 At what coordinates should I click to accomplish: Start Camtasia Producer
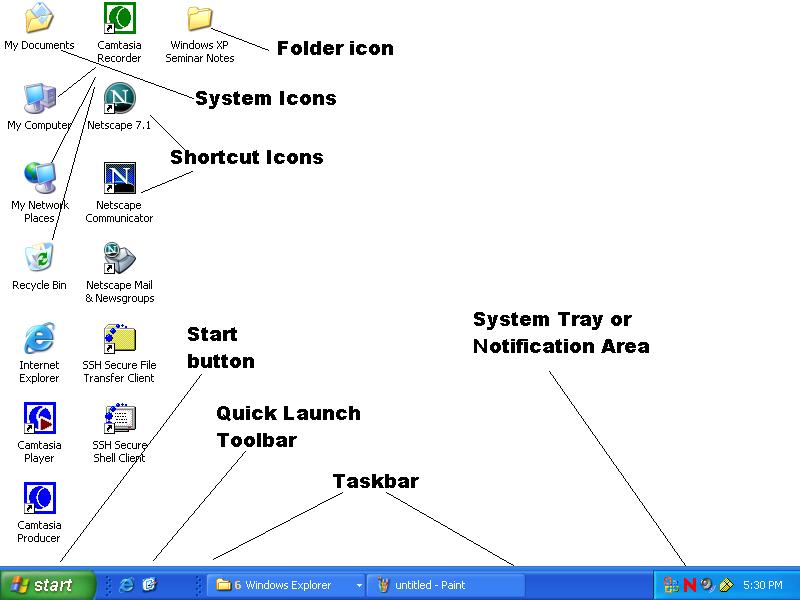39,498
